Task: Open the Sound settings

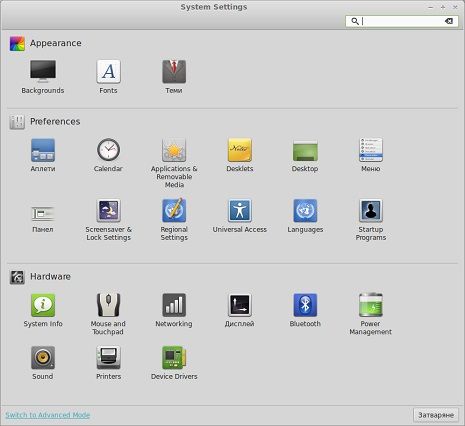Action: click(43, 357)
